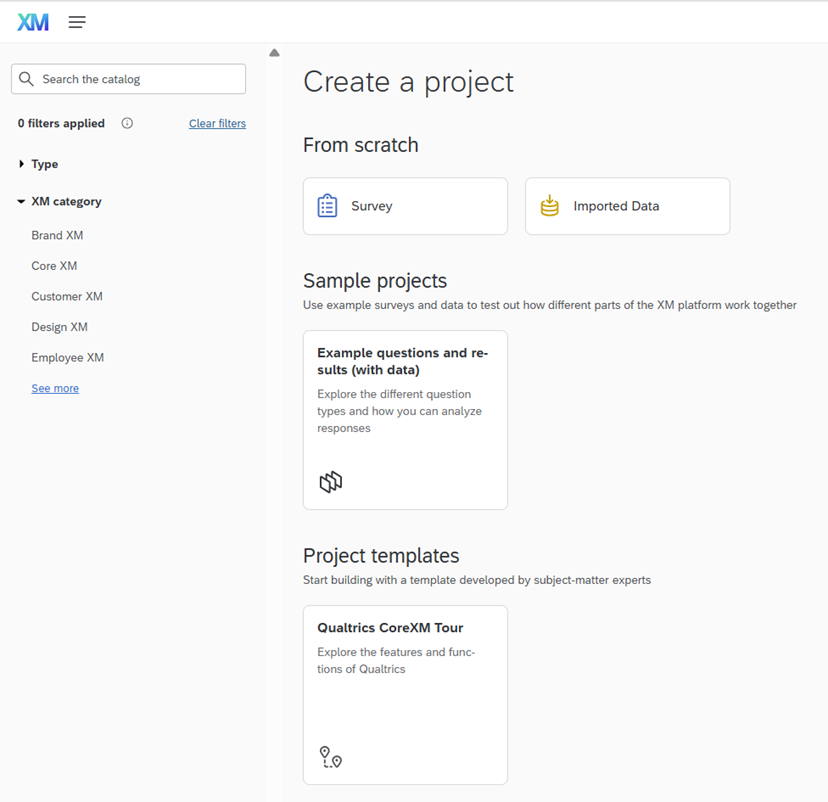
Task: Filter by Brand XM category
Action: pos(57,236)
